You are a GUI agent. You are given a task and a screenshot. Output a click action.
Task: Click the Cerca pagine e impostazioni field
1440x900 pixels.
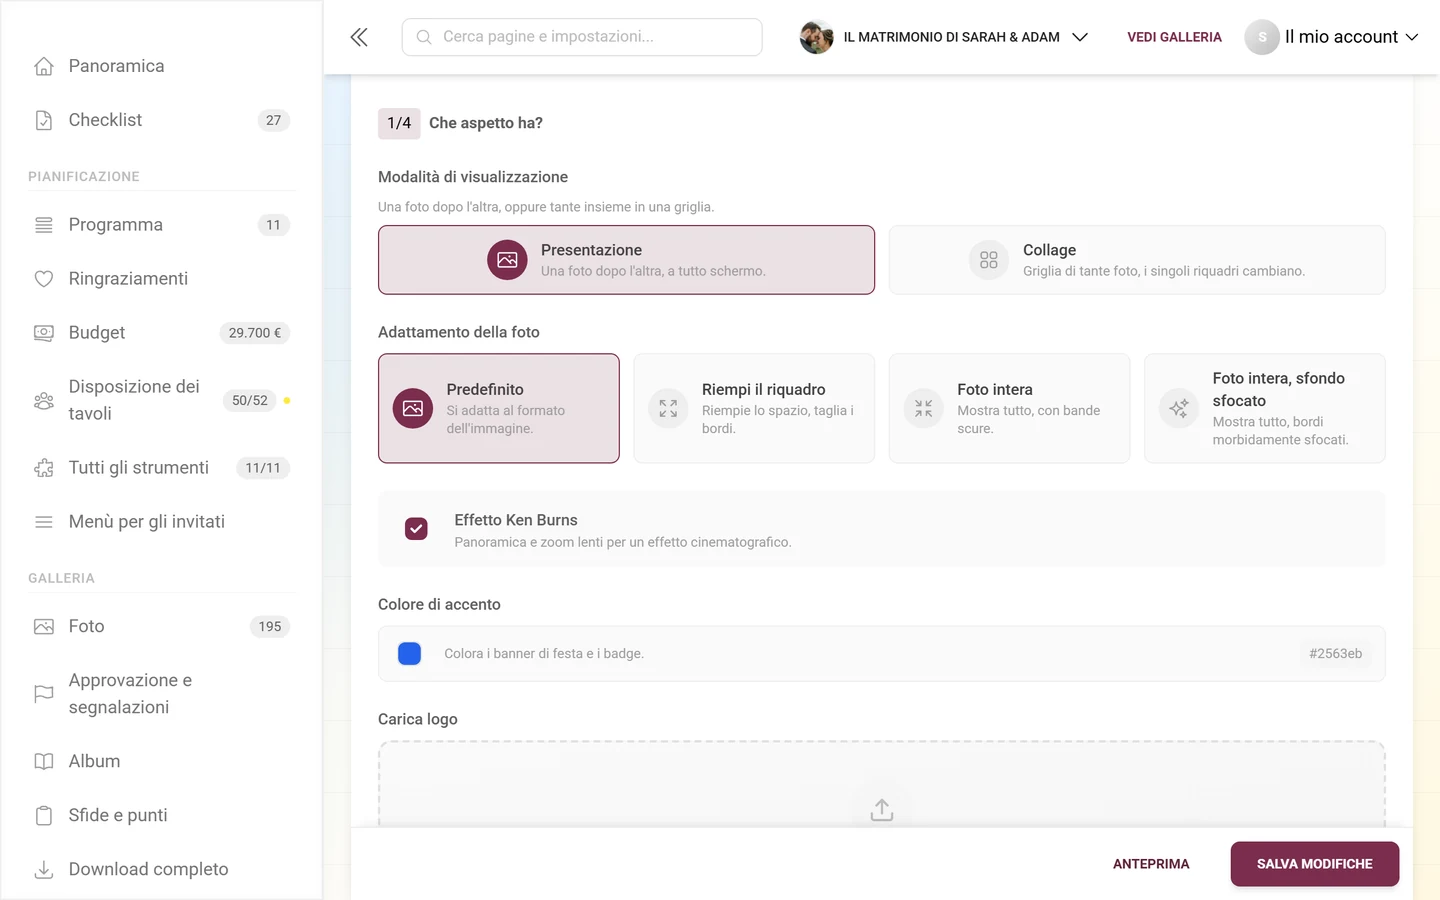coord(582,37)
